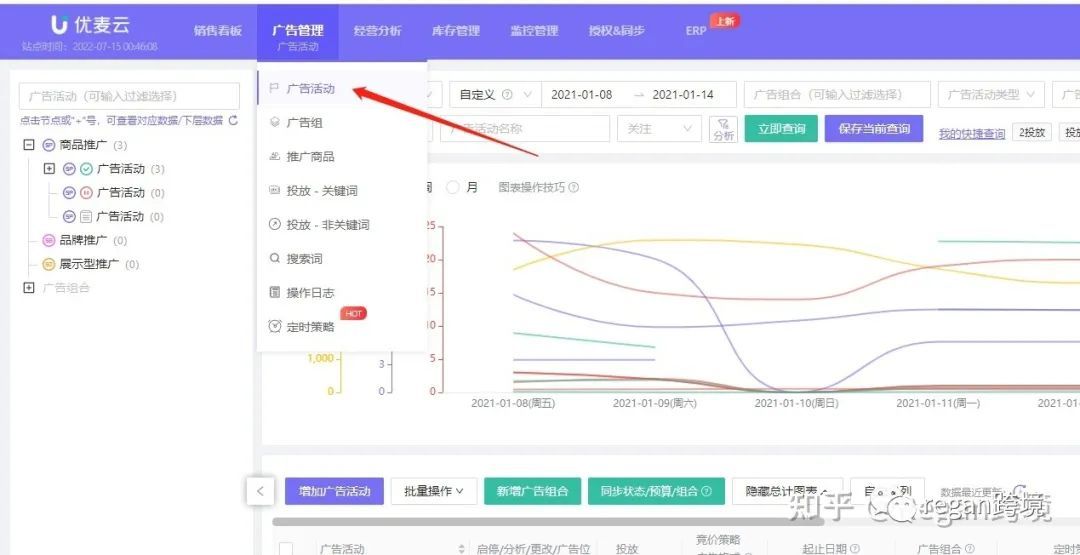
Task: Open the 我的快捷查询 link
Action: pyautogui.click(x=972, y=134)
